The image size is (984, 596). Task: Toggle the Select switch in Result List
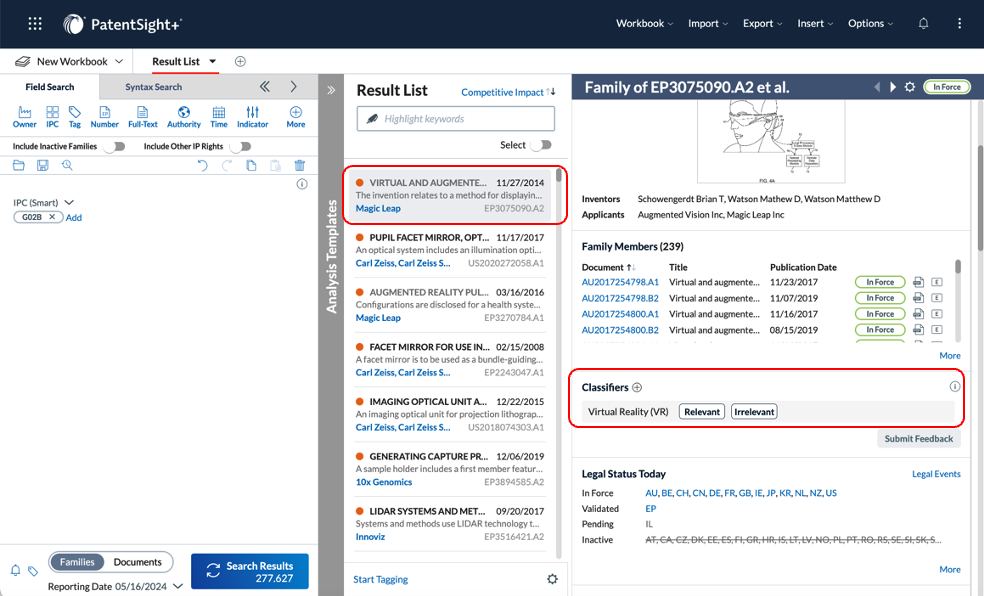tap(541, 145)
